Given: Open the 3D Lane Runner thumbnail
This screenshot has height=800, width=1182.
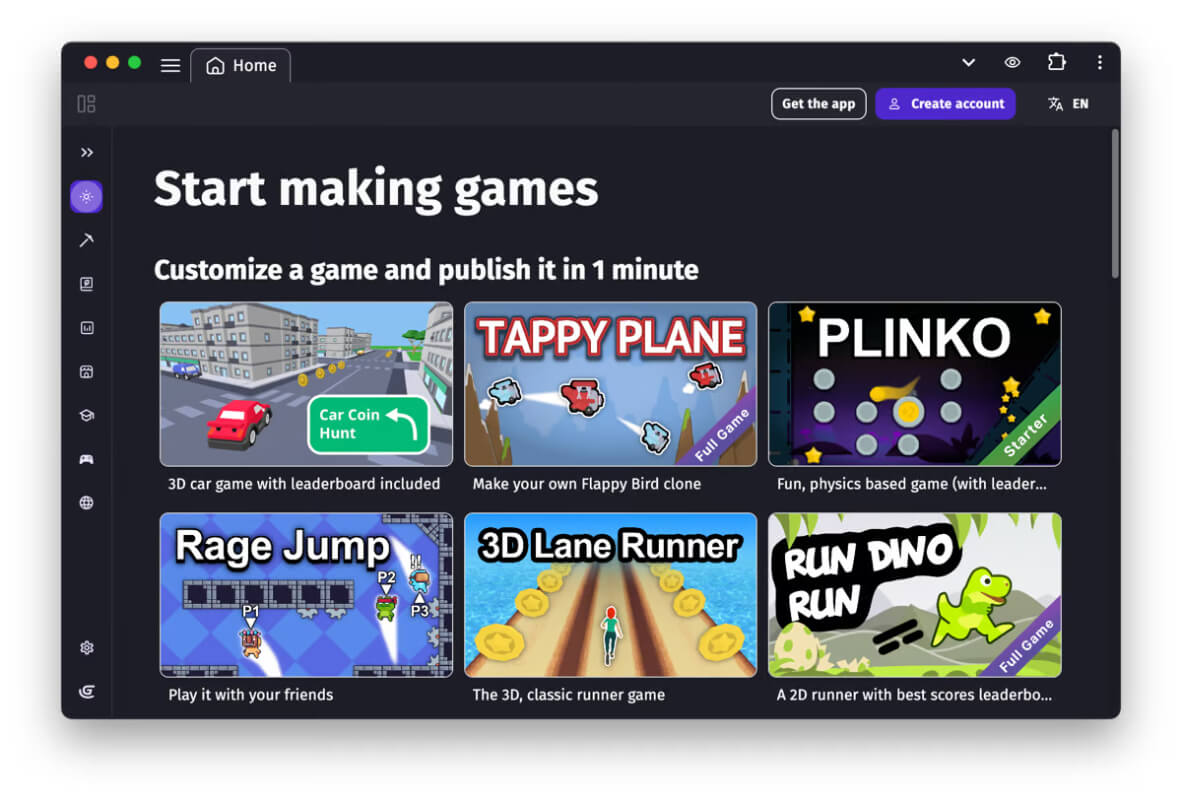Looking at the screenshot, I should click(611, 595).
